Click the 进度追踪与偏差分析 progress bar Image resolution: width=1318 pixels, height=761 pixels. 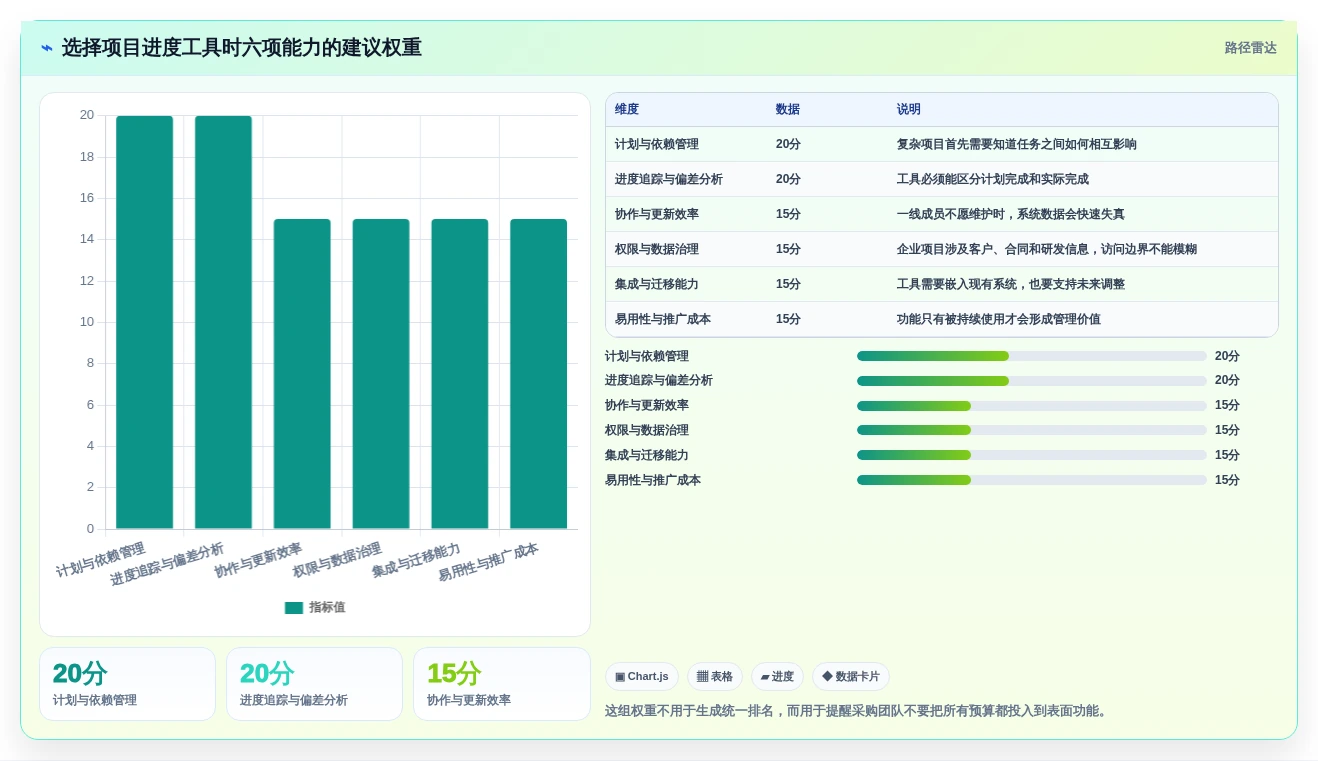pos(1032,381)
